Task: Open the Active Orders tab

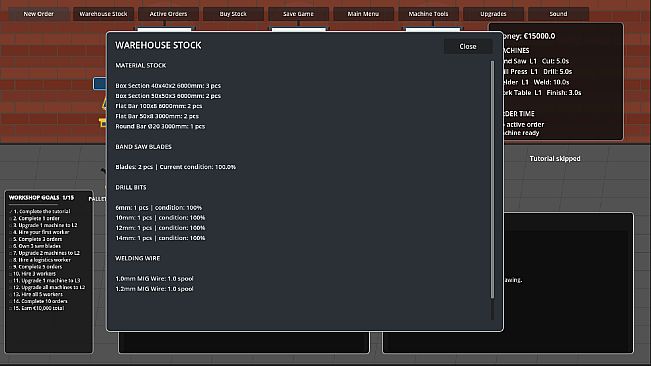Action: click(168, 14)
